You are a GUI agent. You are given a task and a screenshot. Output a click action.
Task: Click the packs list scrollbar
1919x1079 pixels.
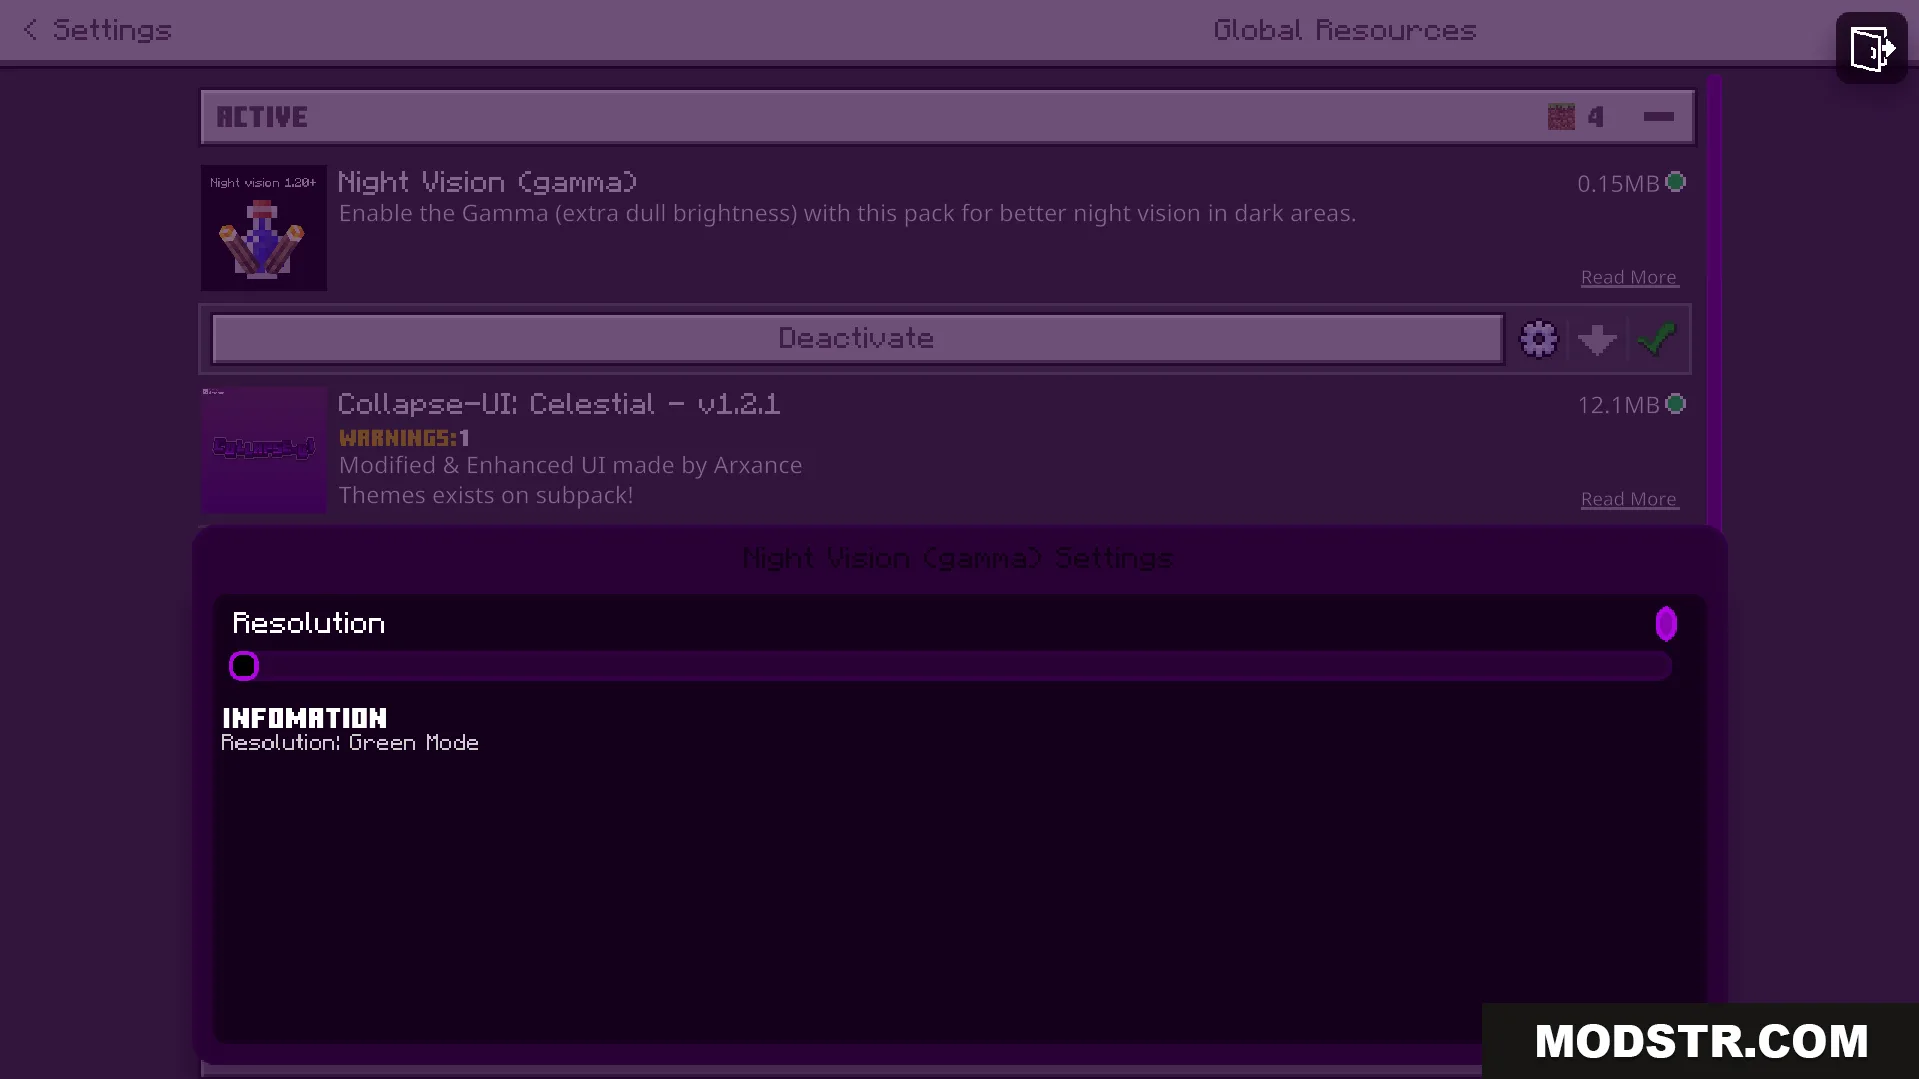[1715, 300]
